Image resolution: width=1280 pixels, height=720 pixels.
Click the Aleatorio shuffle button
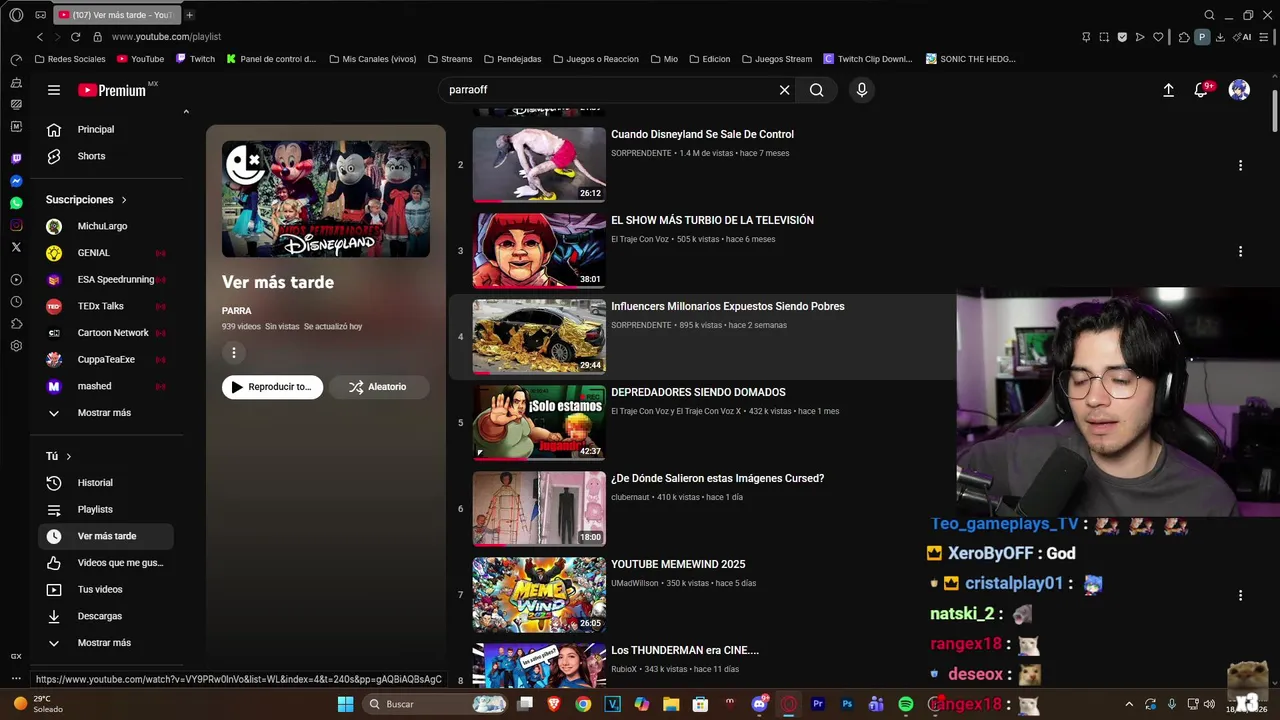click(x=379, y=387)
